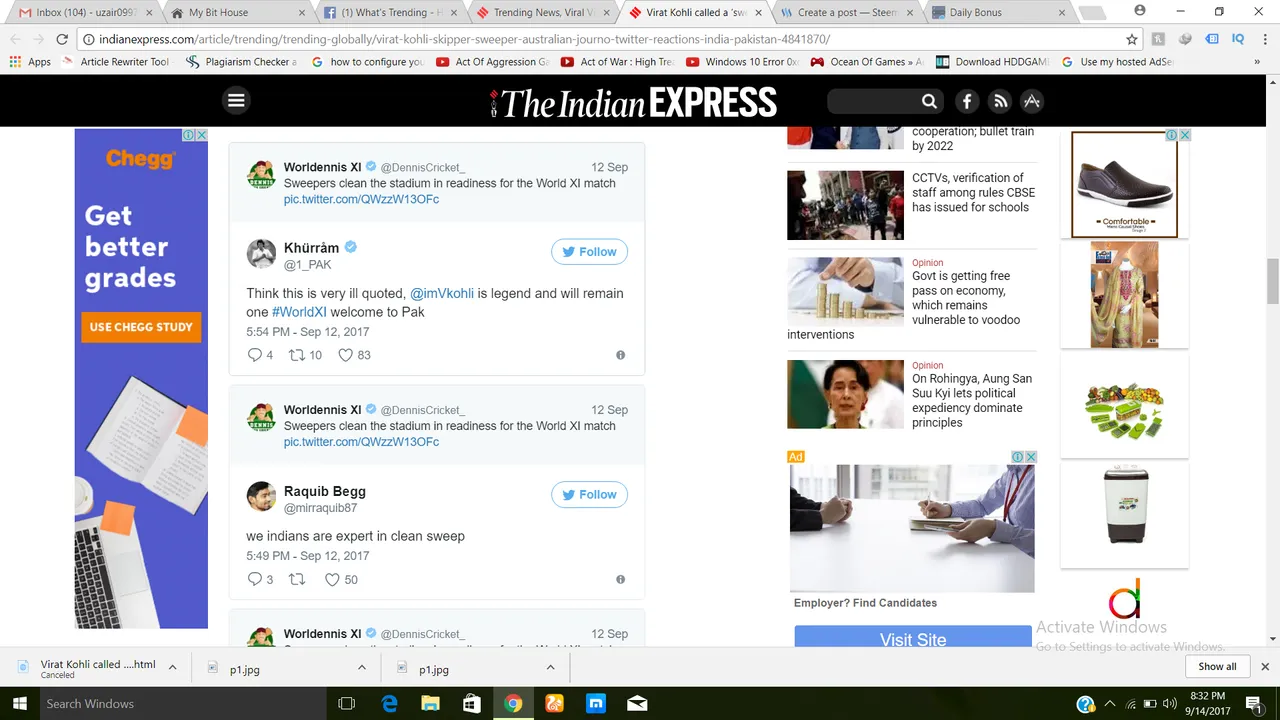Expand options for second p1.jpg download
1280x720 pixels.
pos(551,667)
